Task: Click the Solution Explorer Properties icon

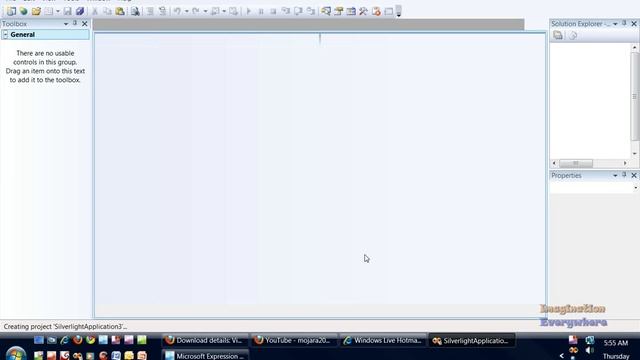Action: tap(558, 36)
